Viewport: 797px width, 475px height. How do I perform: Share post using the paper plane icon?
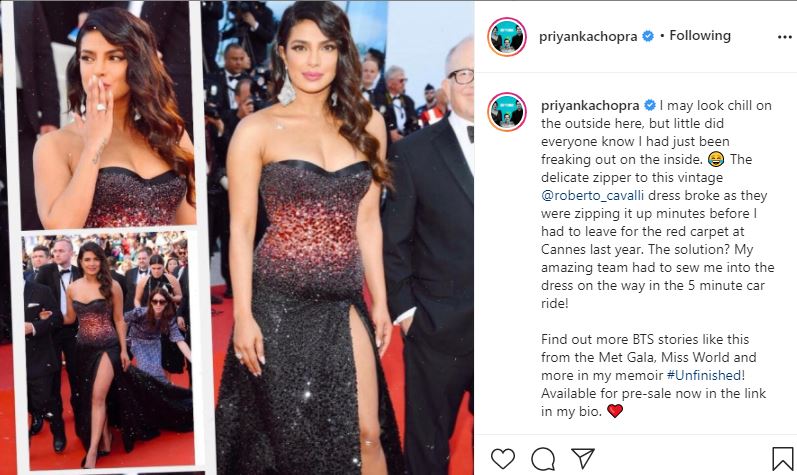pos(583,458)
